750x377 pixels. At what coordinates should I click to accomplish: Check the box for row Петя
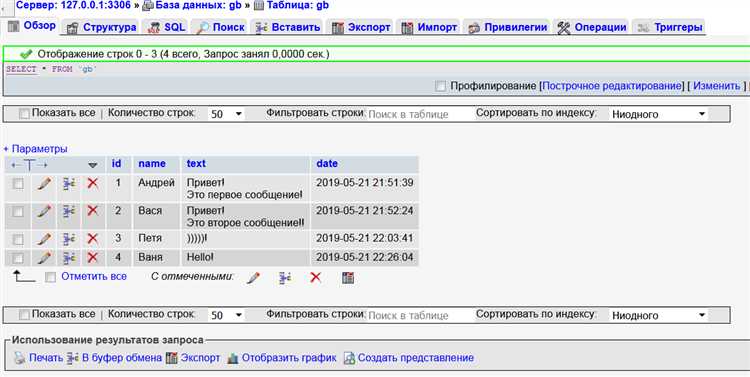[18, 239]
